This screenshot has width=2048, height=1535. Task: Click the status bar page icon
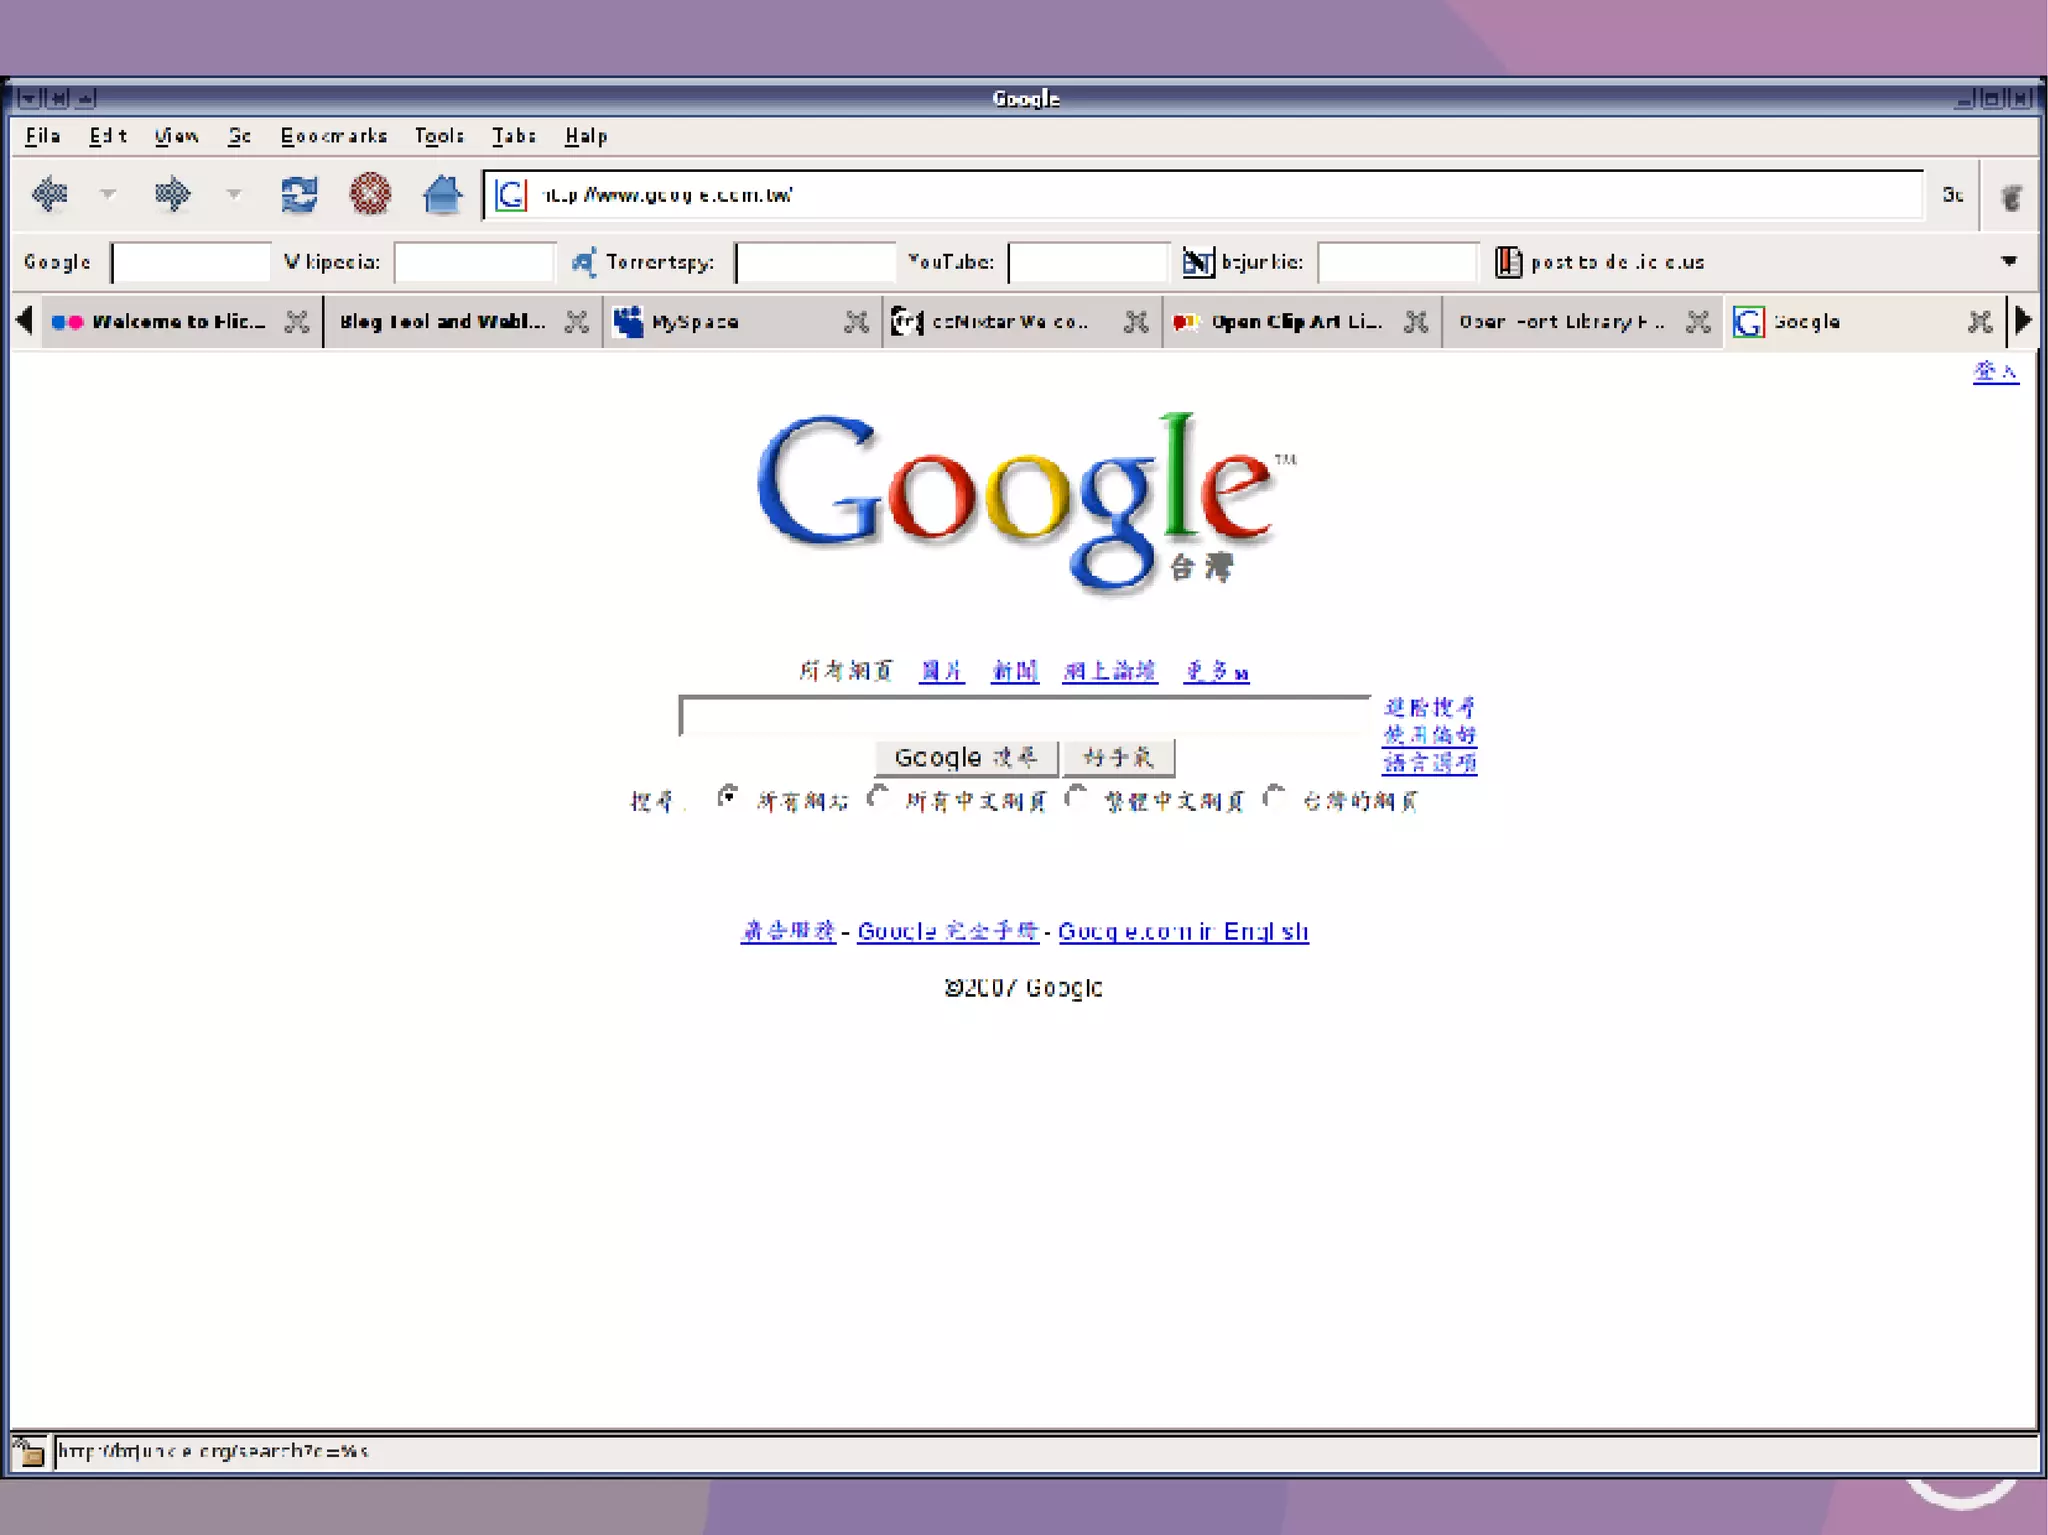coord(29,1451)
